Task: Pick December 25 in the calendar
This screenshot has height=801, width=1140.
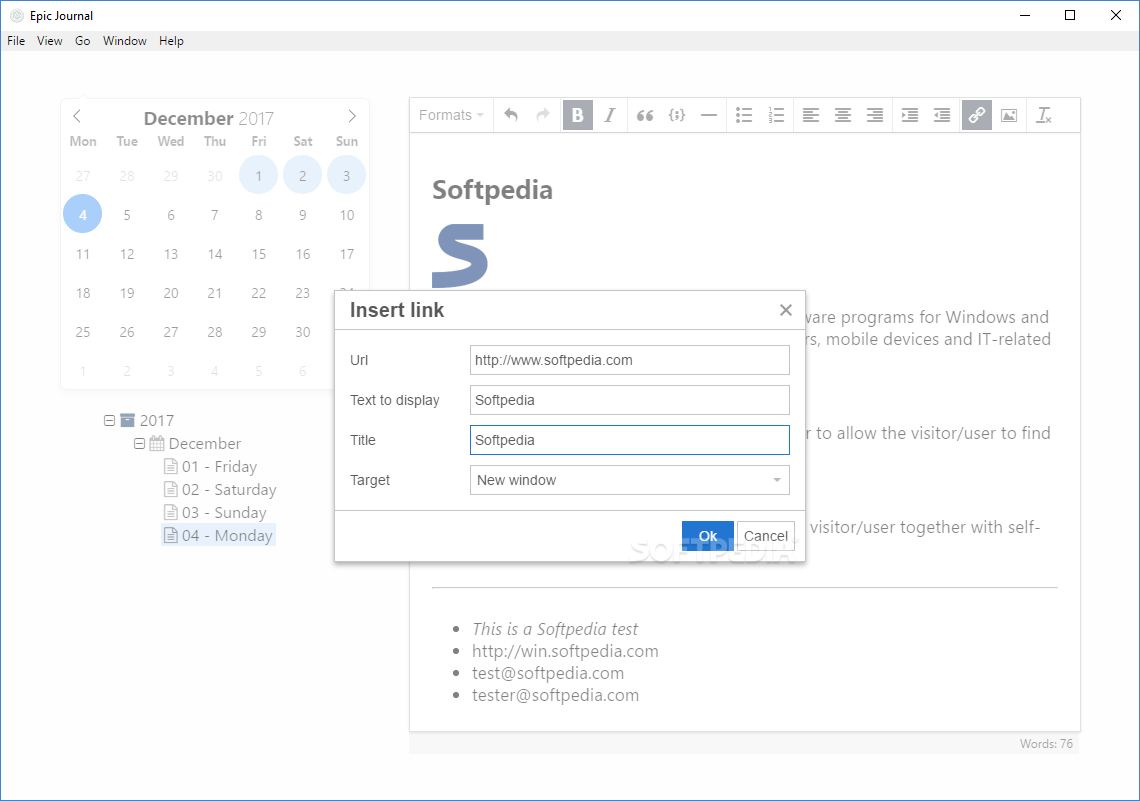Action: [x=83, y=332]
